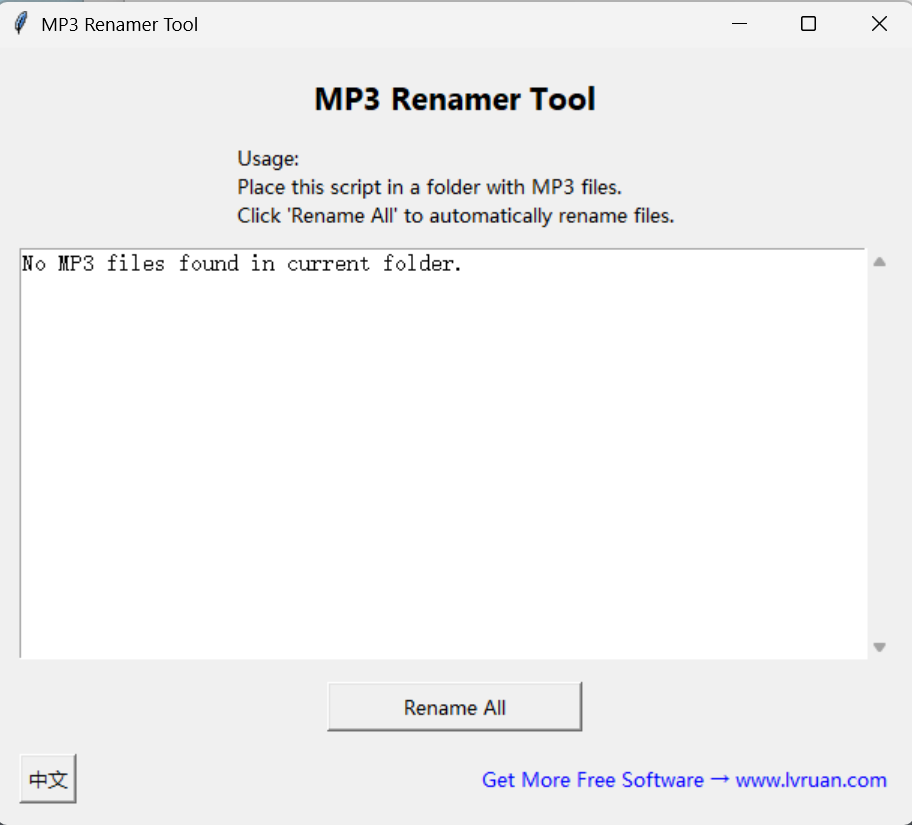
Task: Click the scrollbar up arrow
Action: click(879, 260)
